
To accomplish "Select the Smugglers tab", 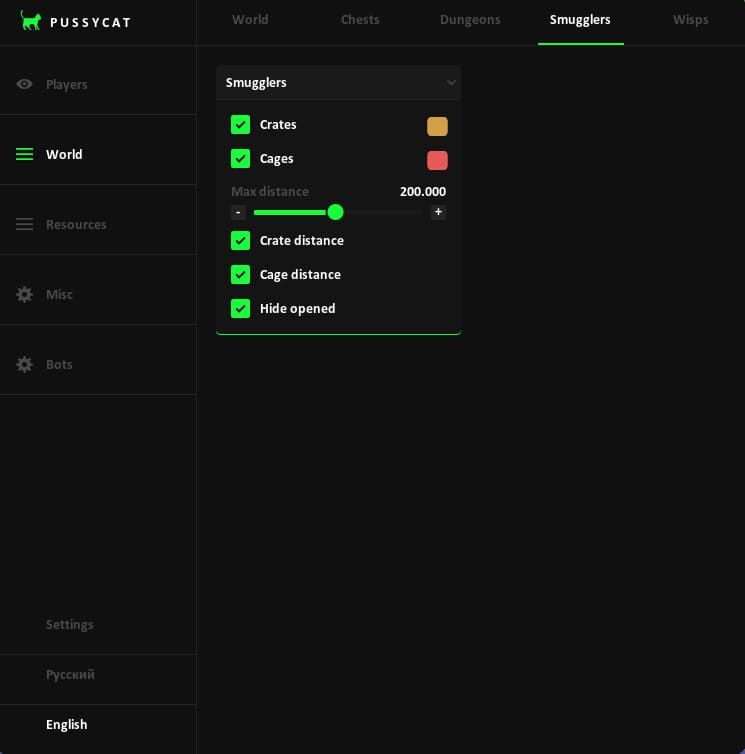I will point(580,20).
